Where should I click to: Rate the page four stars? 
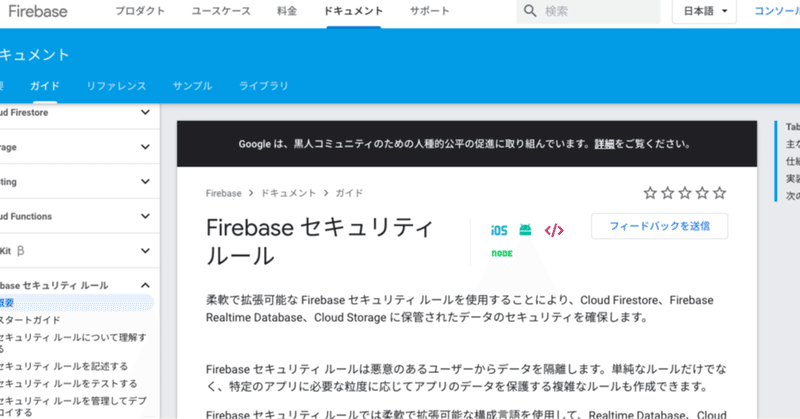[702, 193]
